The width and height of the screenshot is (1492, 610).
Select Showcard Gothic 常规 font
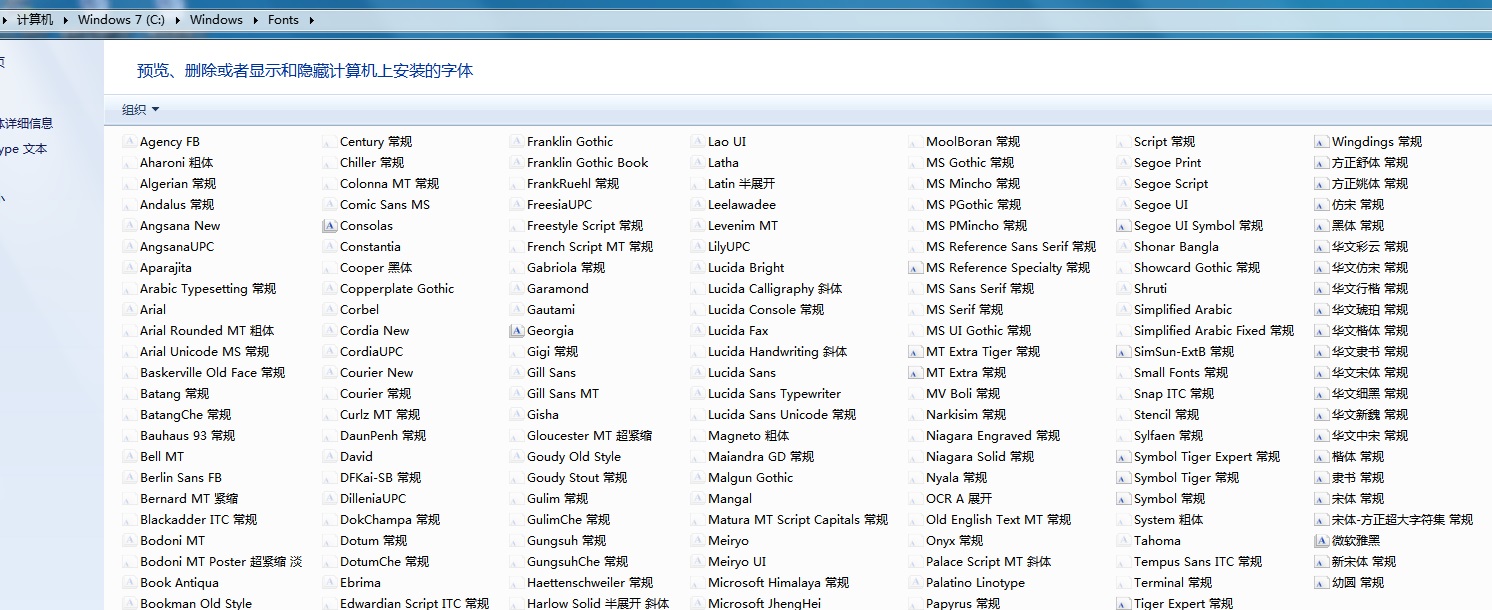[x=1197, y=268]
